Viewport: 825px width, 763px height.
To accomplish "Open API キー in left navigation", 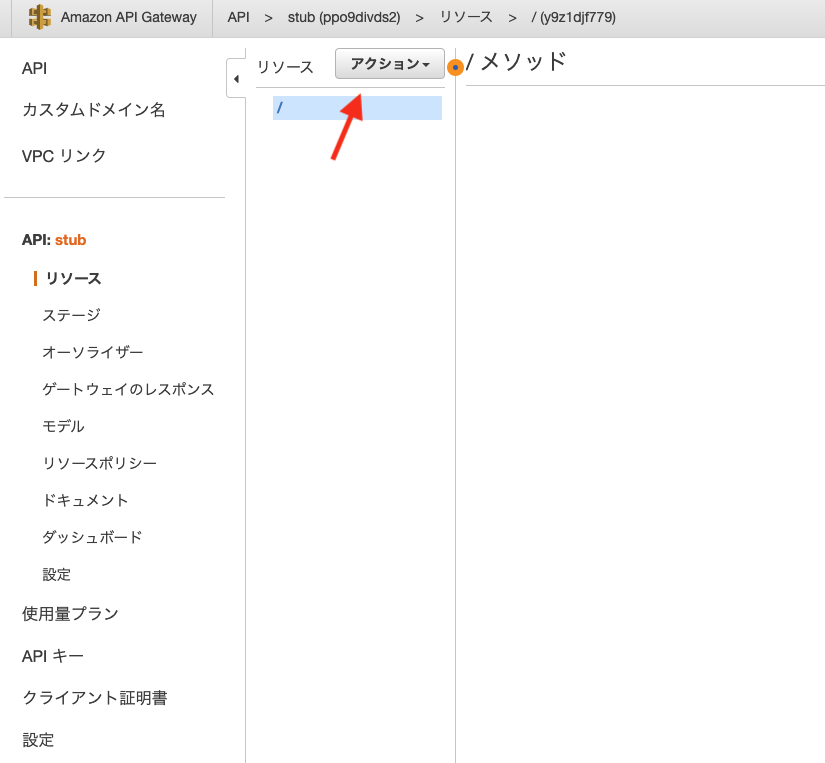I will click(53, 656).
